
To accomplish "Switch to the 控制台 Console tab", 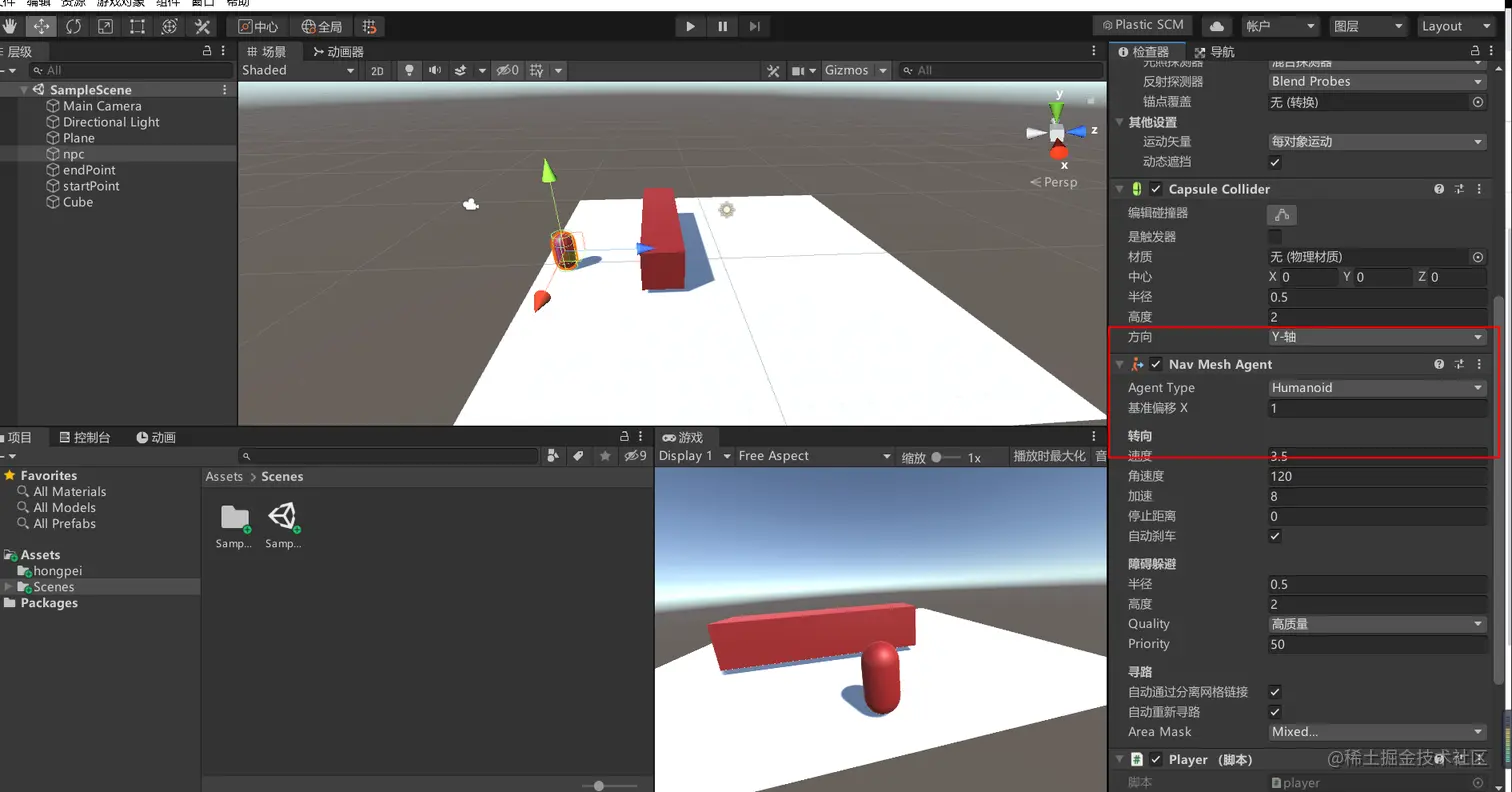I will (85, 437).
